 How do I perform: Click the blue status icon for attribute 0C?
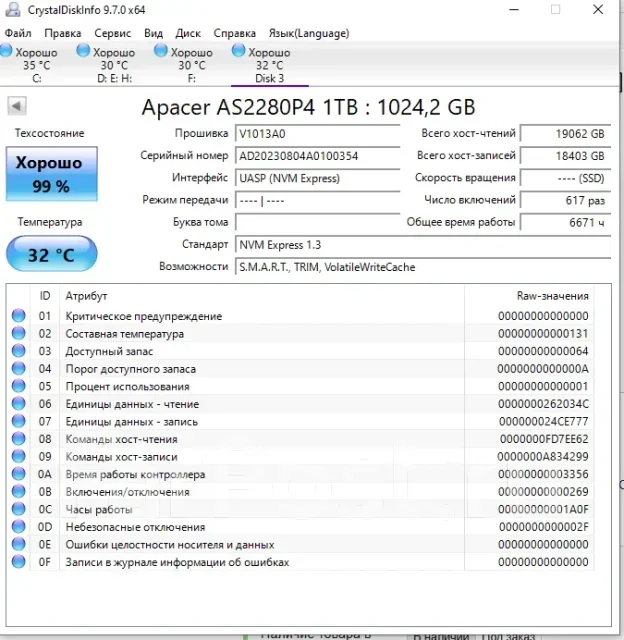(18, 509)
